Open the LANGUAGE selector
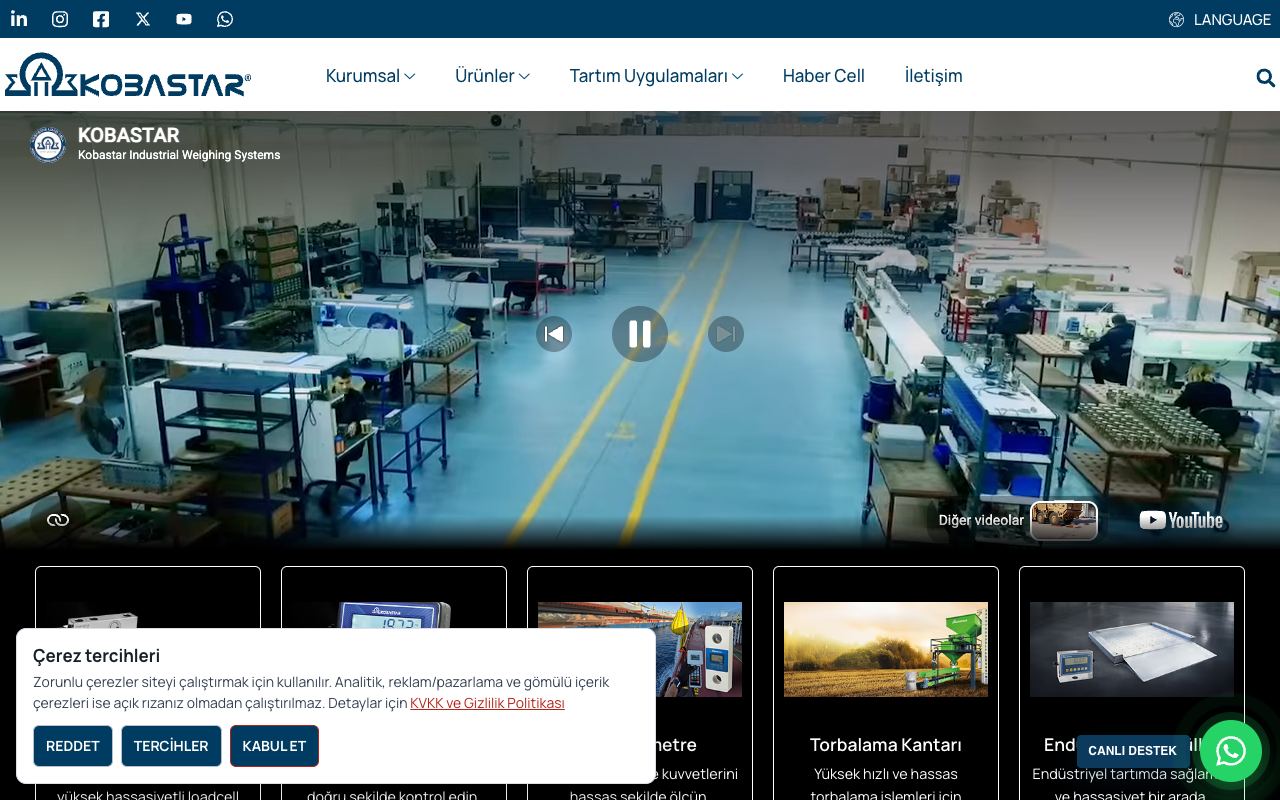This screenshot has width=1280, height=800. (1220, 19)
